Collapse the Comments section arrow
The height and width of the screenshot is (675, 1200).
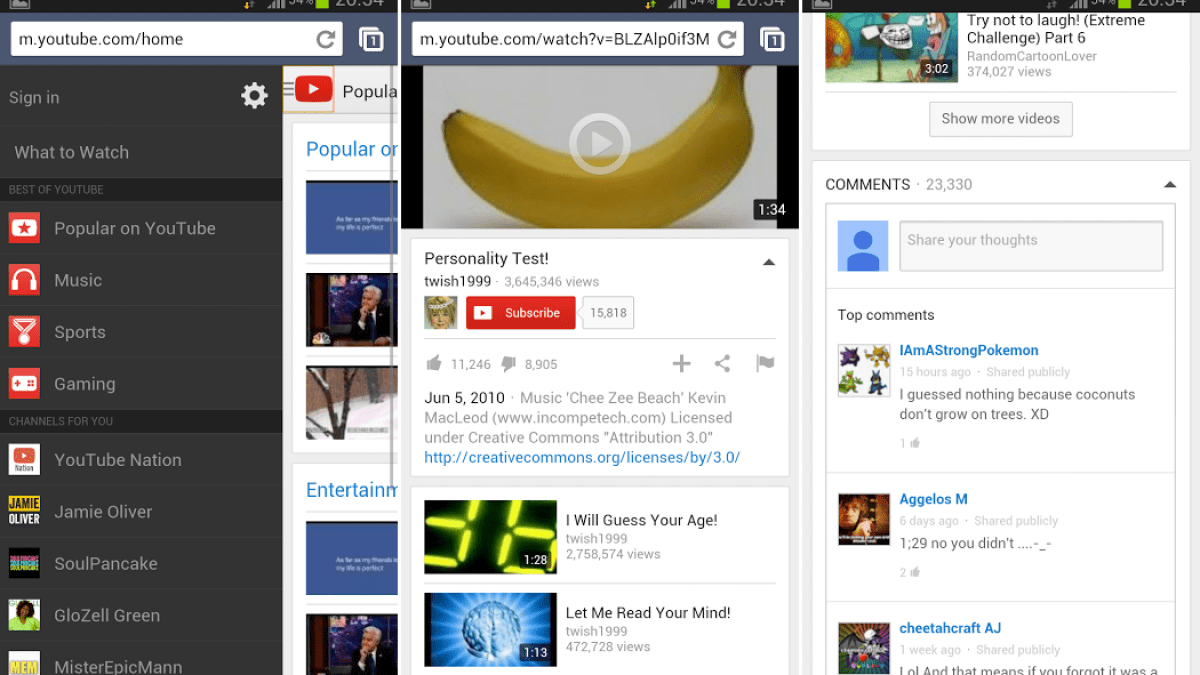1169,185
